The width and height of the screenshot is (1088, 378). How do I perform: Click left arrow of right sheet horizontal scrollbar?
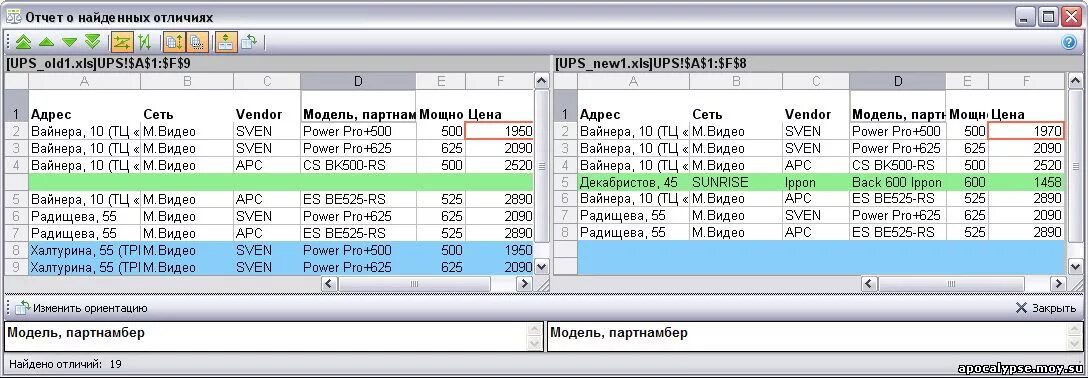point(869,284)
